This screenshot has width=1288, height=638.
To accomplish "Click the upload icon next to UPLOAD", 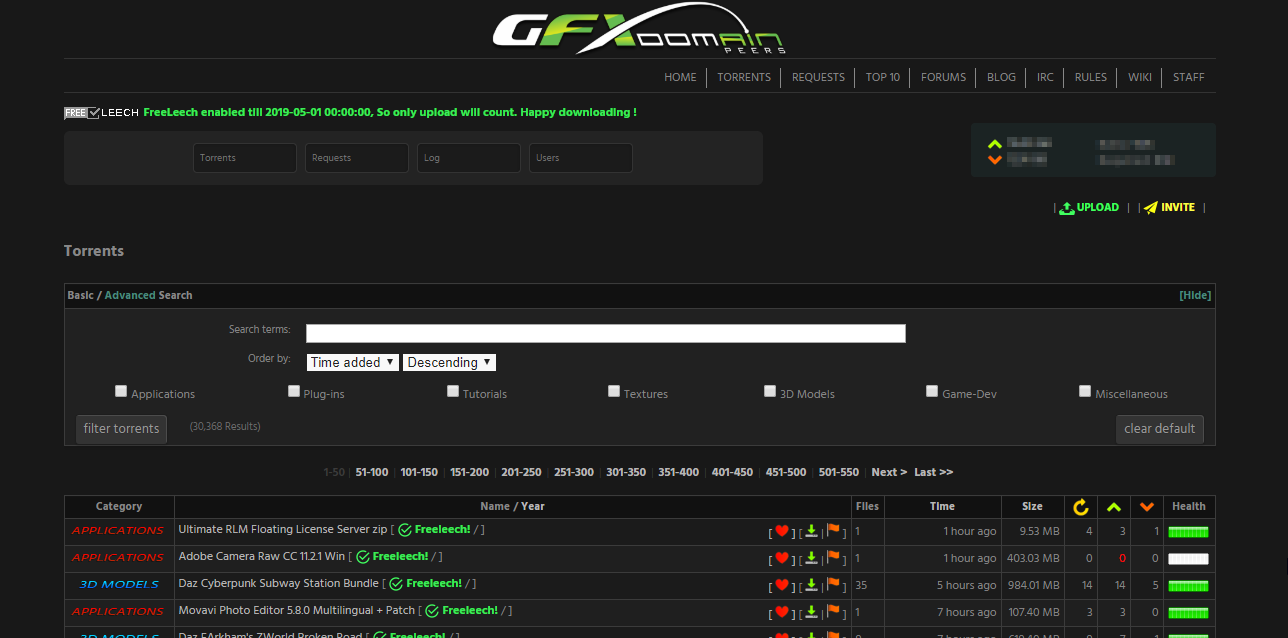I will click(x=1066, y=207).
